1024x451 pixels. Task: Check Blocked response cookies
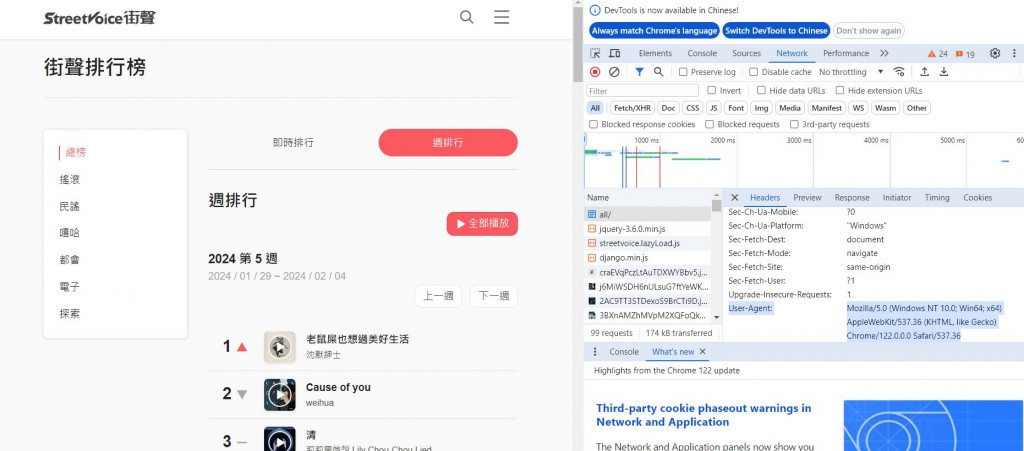click(594, 124)
